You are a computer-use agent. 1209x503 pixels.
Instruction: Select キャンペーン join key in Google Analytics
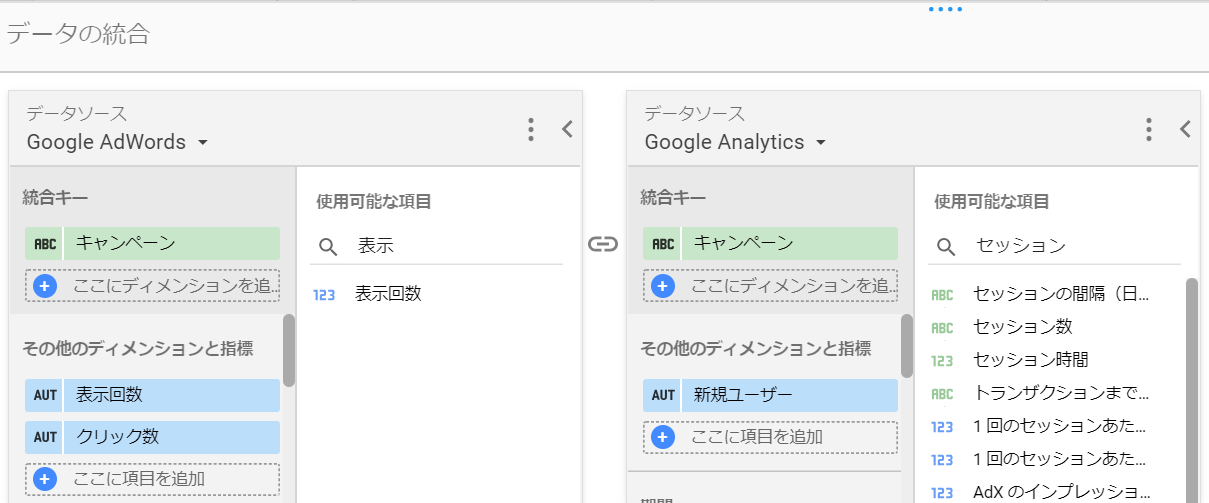pos(770,243)
